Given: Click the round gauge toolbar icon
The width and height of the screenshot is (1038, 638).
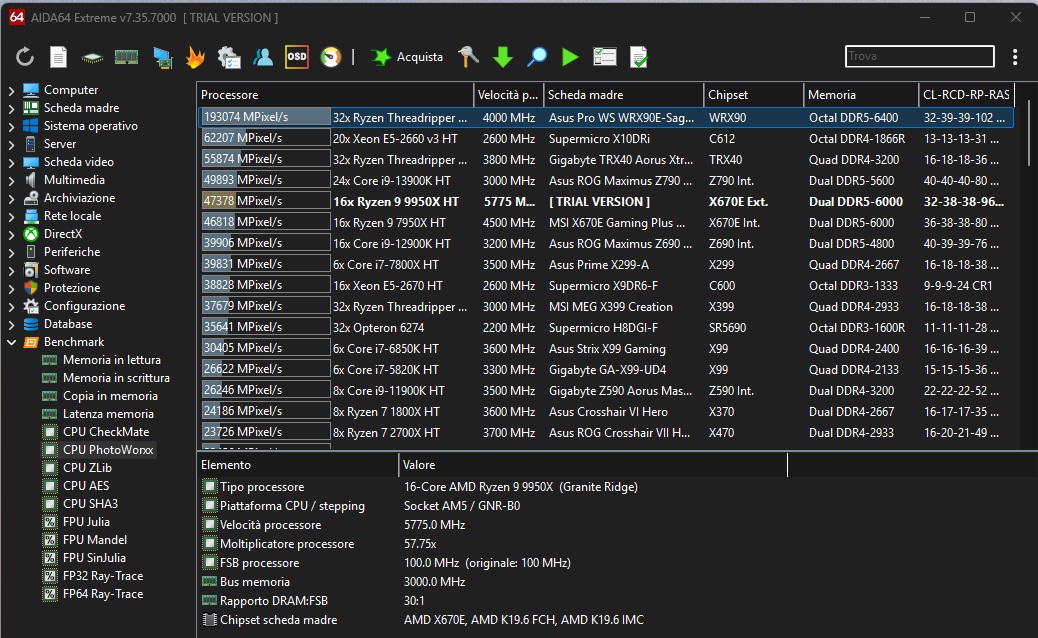Looking at the screenshot, I should click(330, 57).
